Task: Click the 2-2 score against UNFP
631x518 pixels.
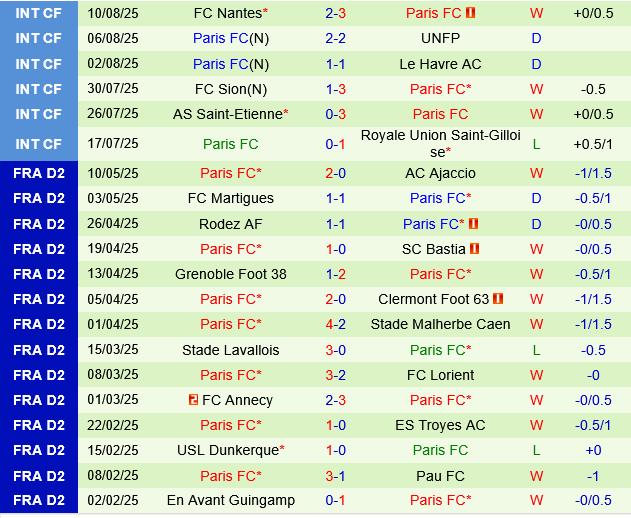Action: pyautogui.click(x=335, y=38)
